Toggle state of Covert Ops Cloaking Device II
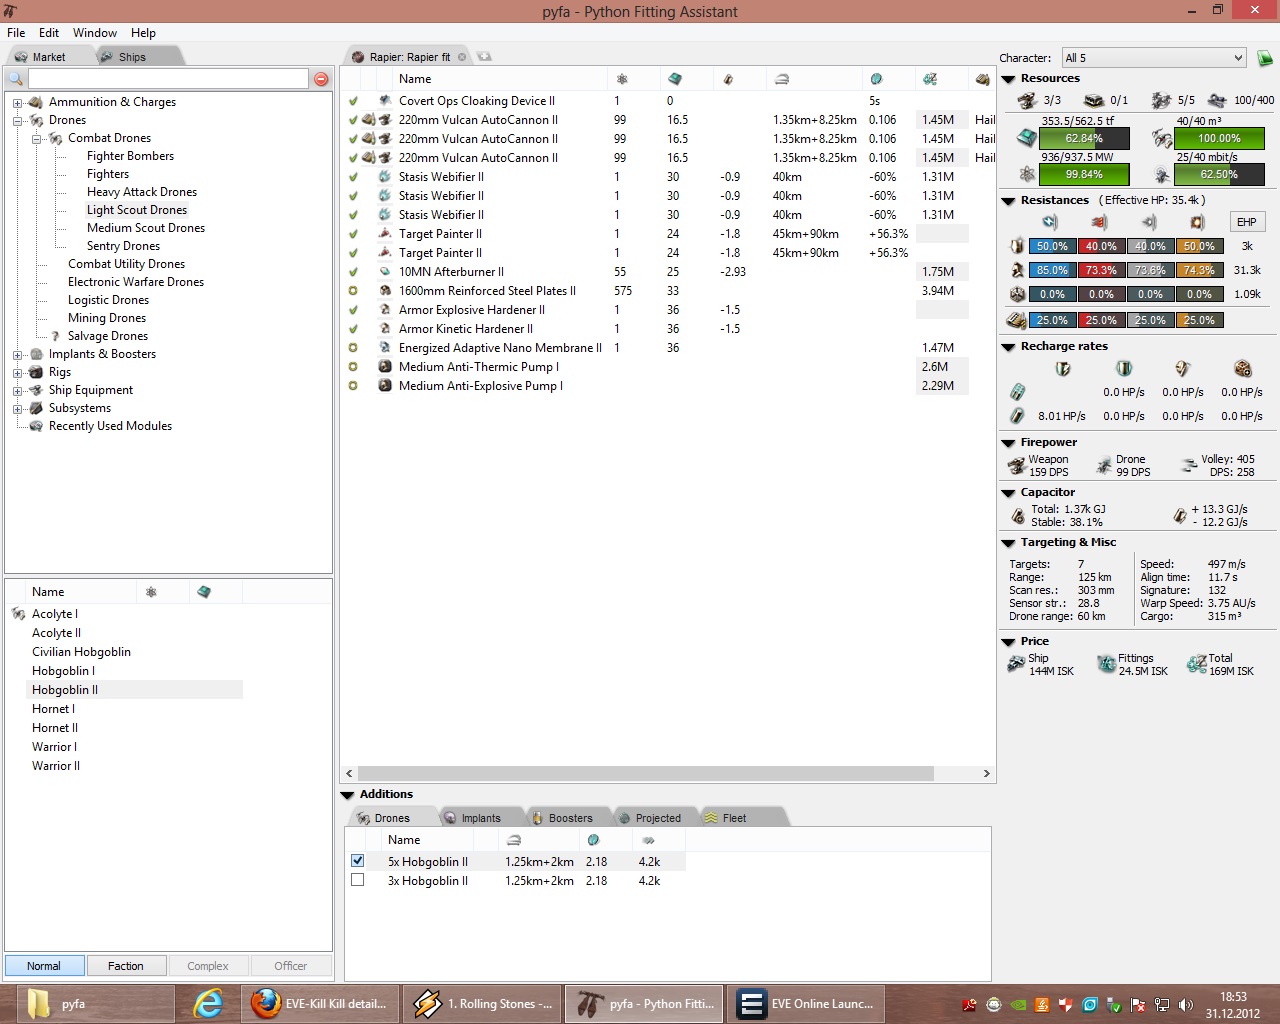 [x=353, y=101]
